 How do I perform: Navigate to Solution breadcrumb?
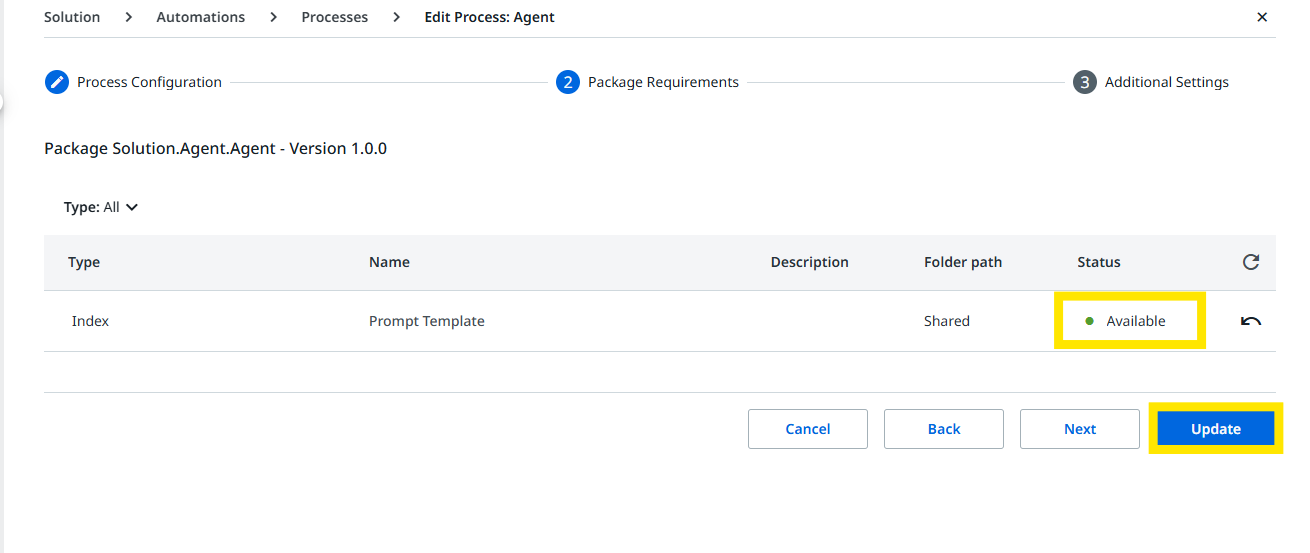(x=72, y=17)
